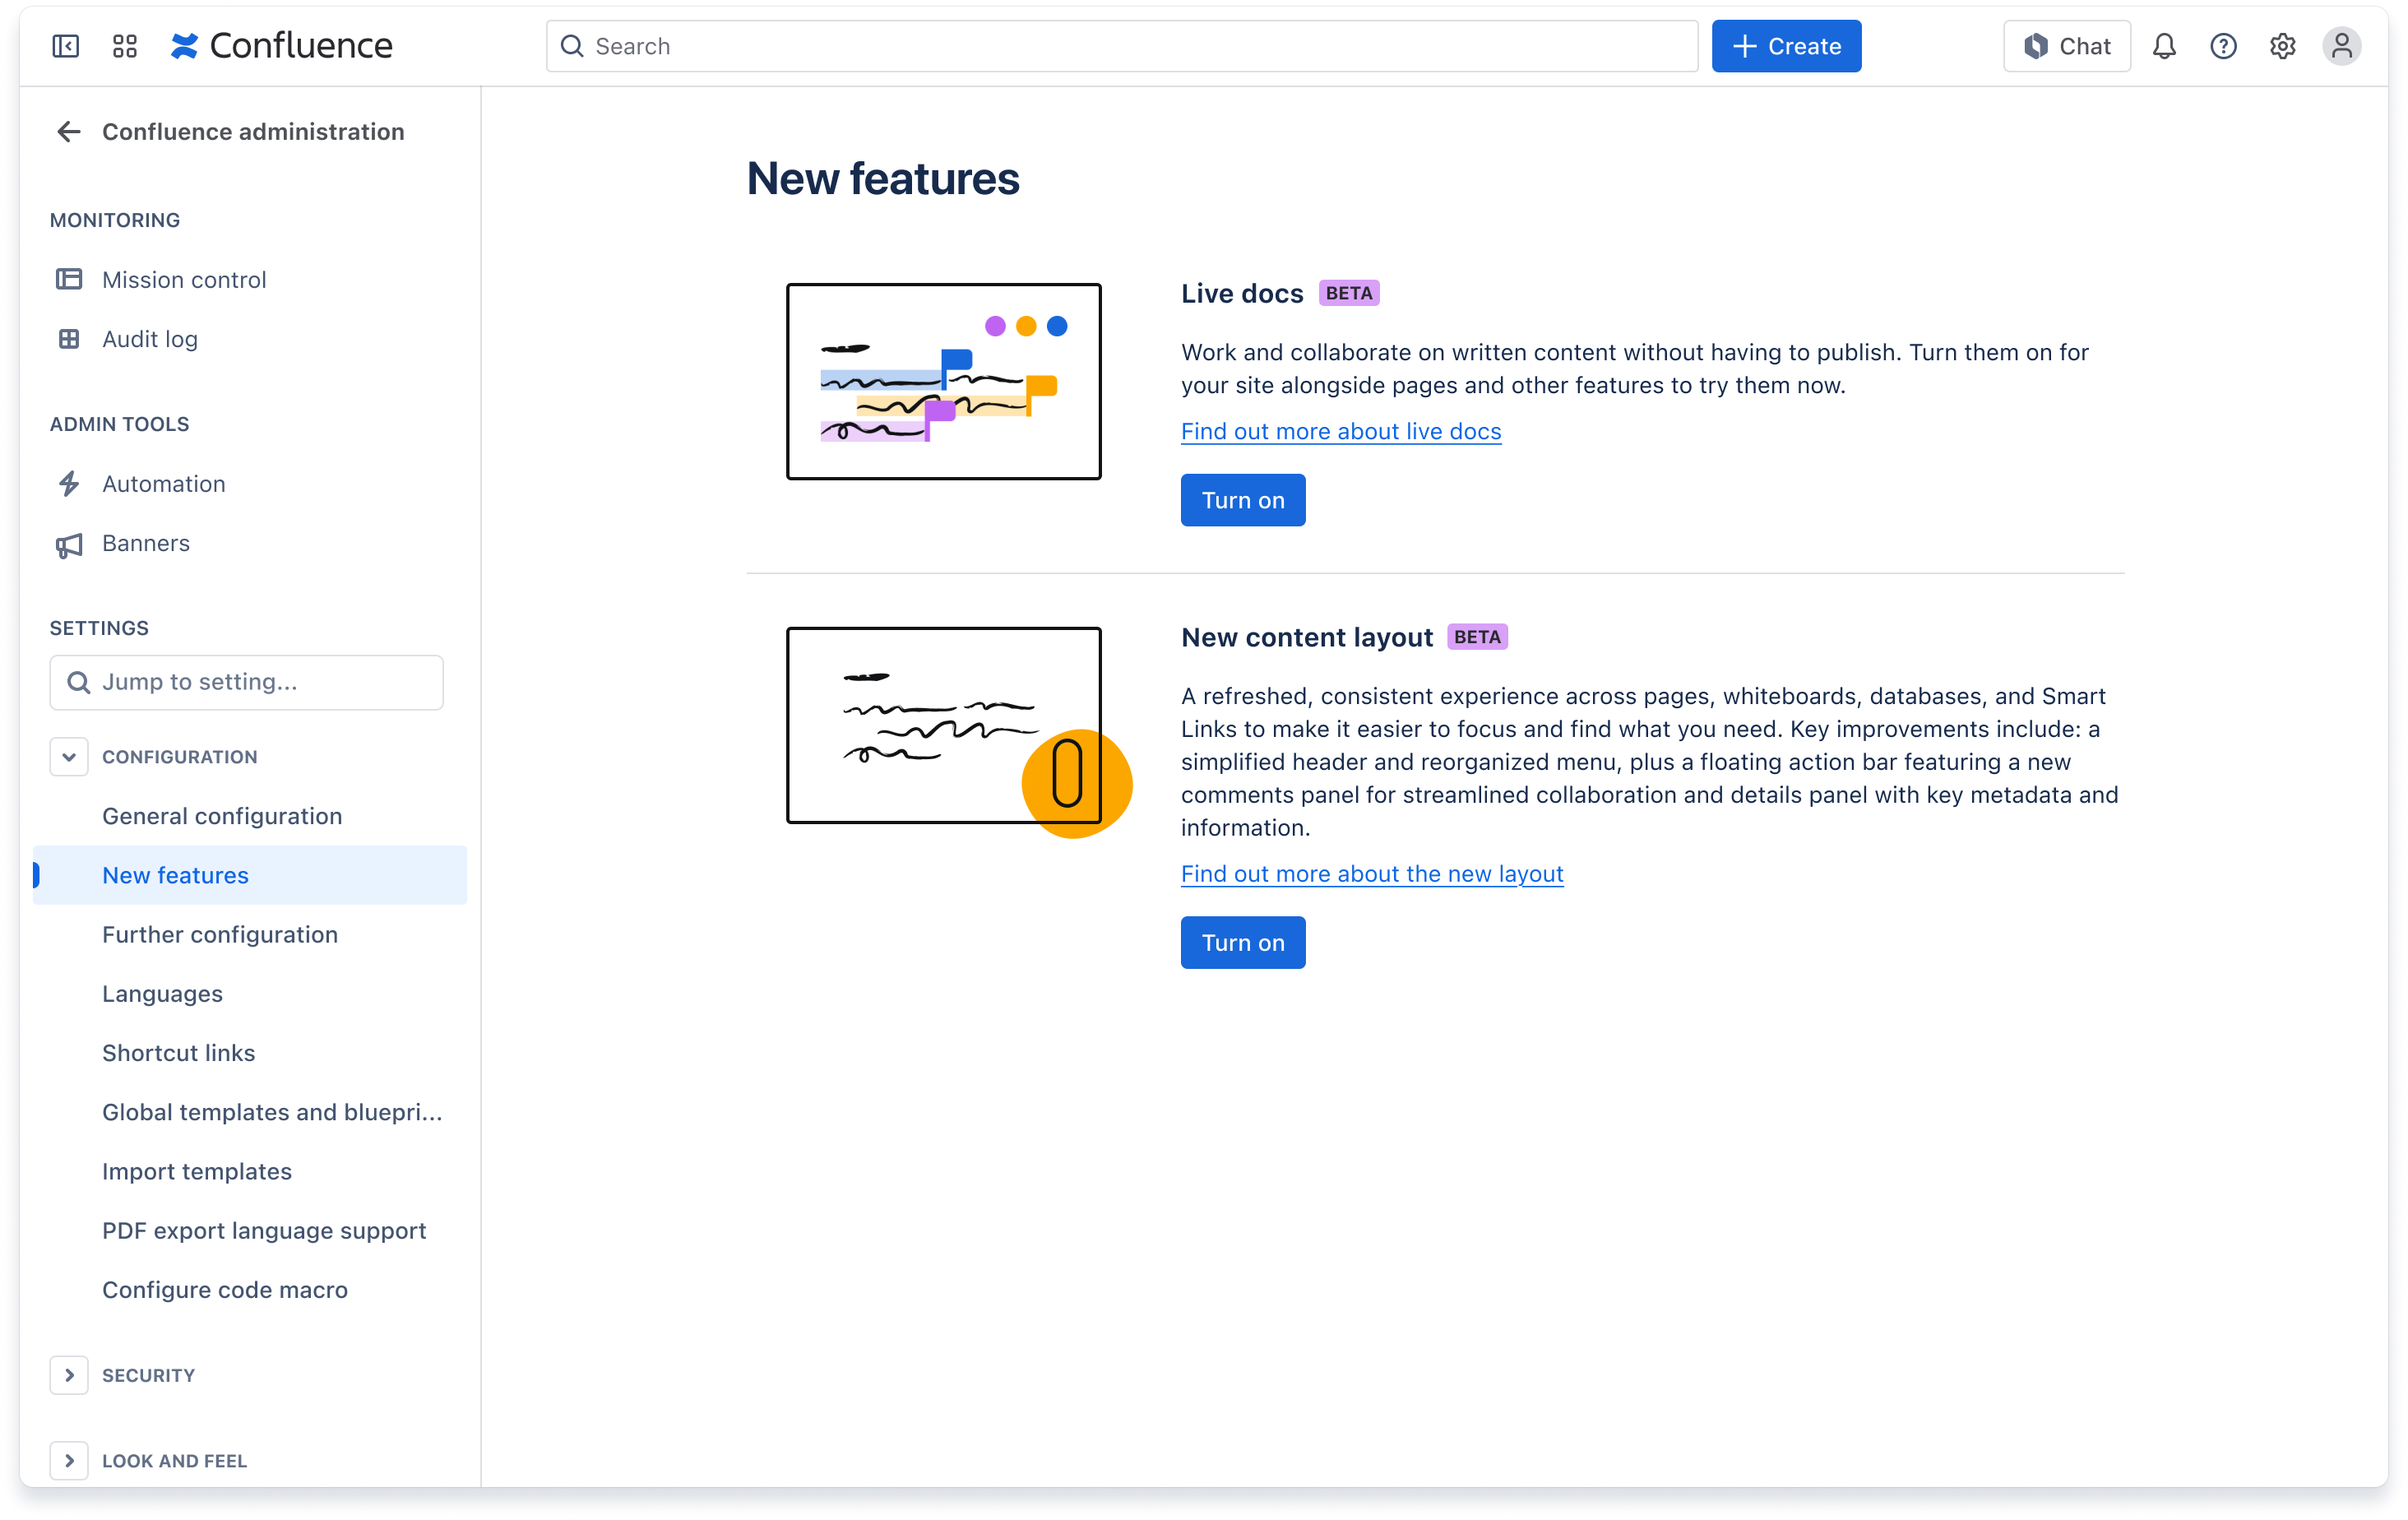Screen dimensions: 2408x1520
Task: Open notifications bell
Action: point(2163,46)
